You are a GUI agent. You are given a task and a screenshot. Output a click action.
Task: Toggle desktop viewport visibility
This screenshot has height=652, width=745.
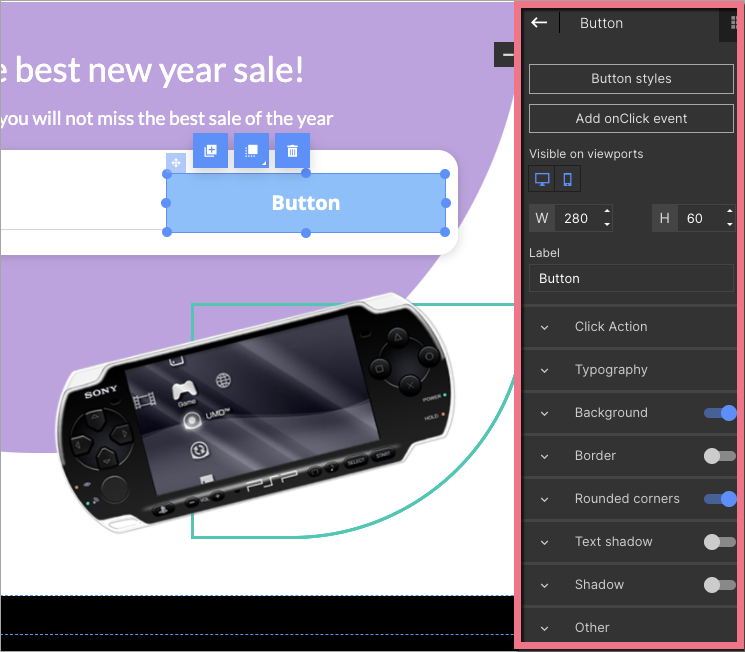coord(542,179)
